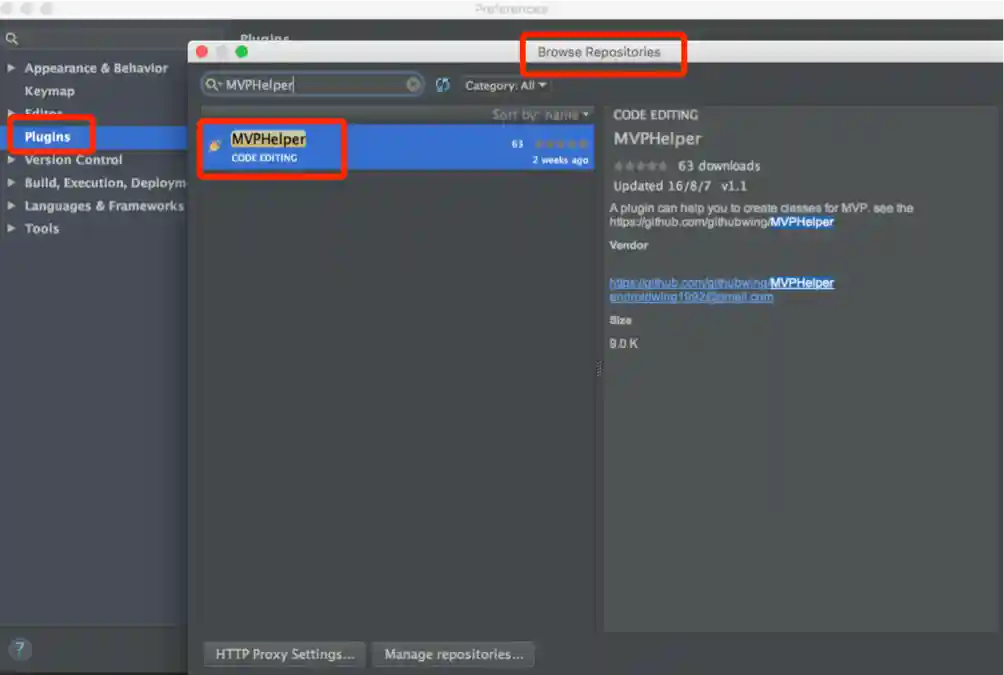This screenshot has height=675, width=1004.
Task: Click the MVPHelper search input field
Action: [x=312, y=85]
